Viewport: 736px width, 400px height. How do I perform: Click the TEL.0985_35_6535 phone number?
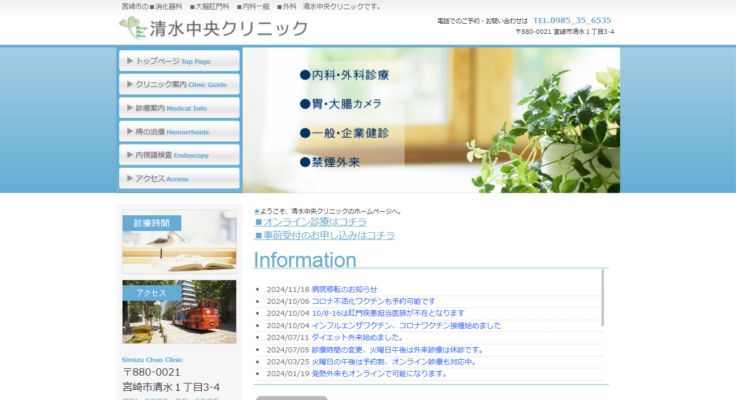(572, 20)
